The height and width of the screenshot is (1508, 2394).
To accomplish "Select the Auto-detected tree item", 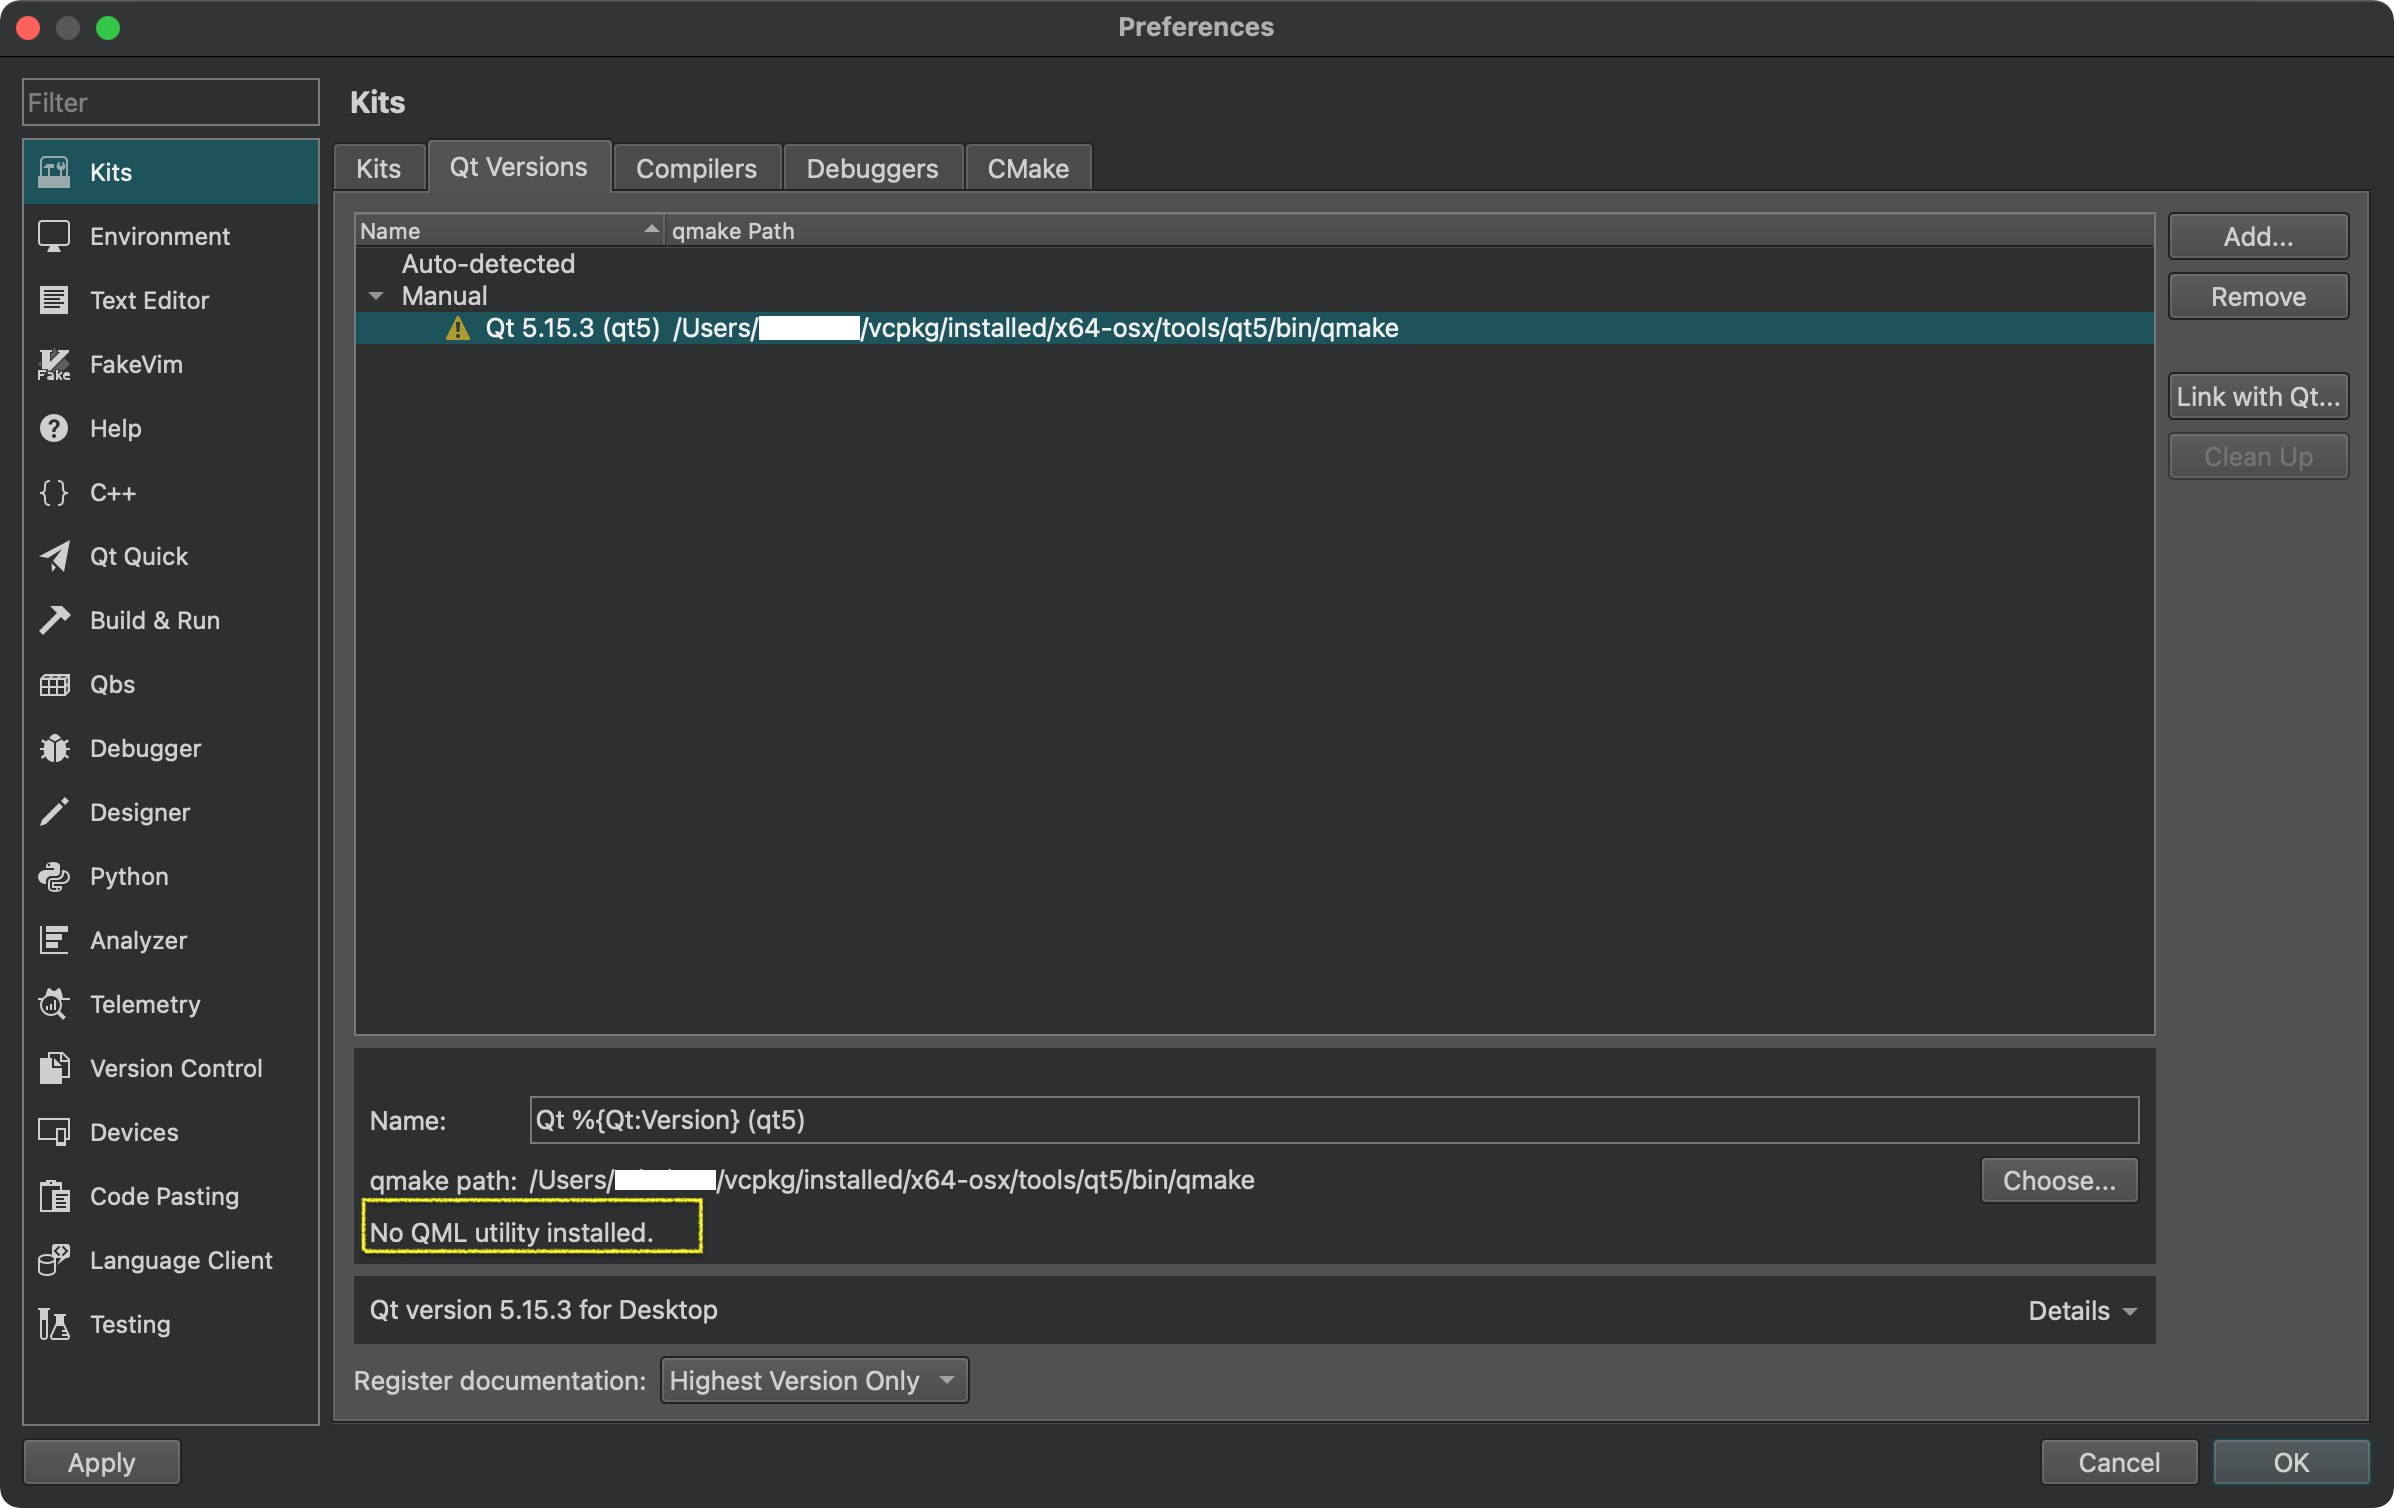I will coord(488,264).
